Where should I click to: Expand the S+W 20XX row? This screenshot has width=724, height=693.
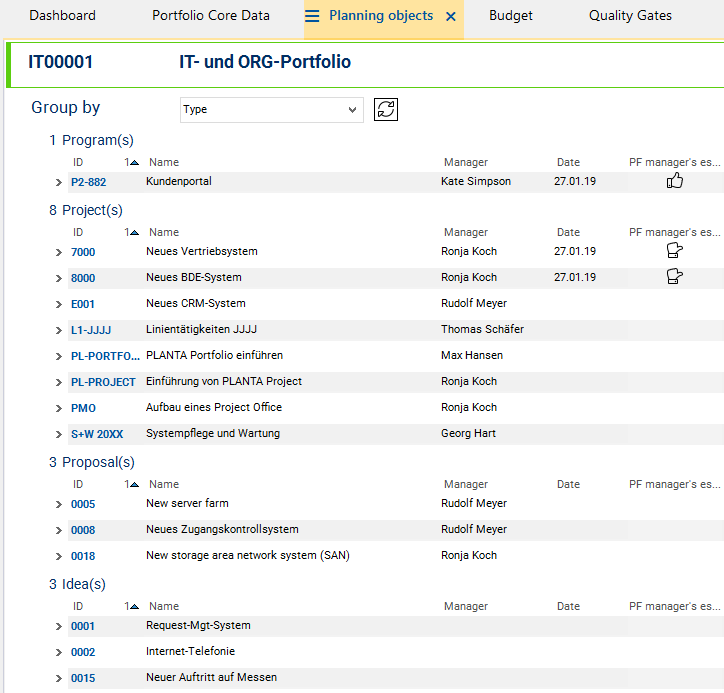tap(59, 434)
